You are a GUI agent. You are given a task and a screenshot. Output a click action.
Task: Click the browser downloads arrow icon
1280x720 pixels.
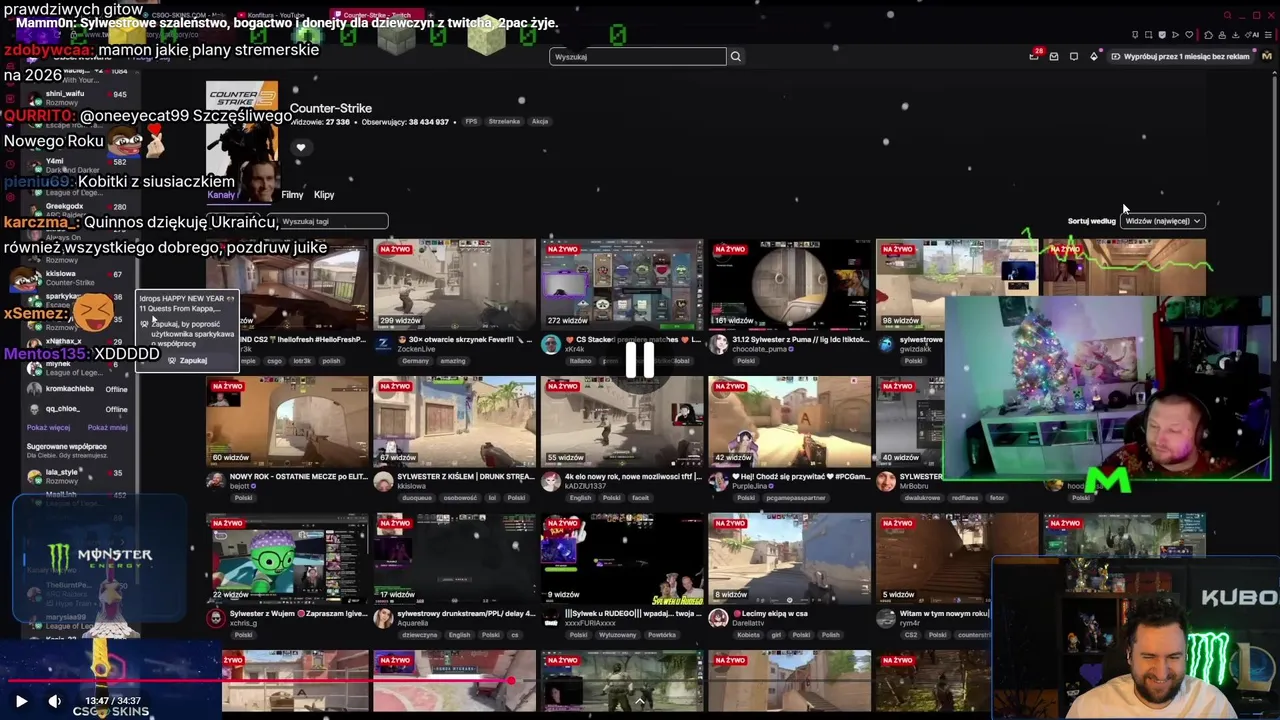pos(1238,35)
